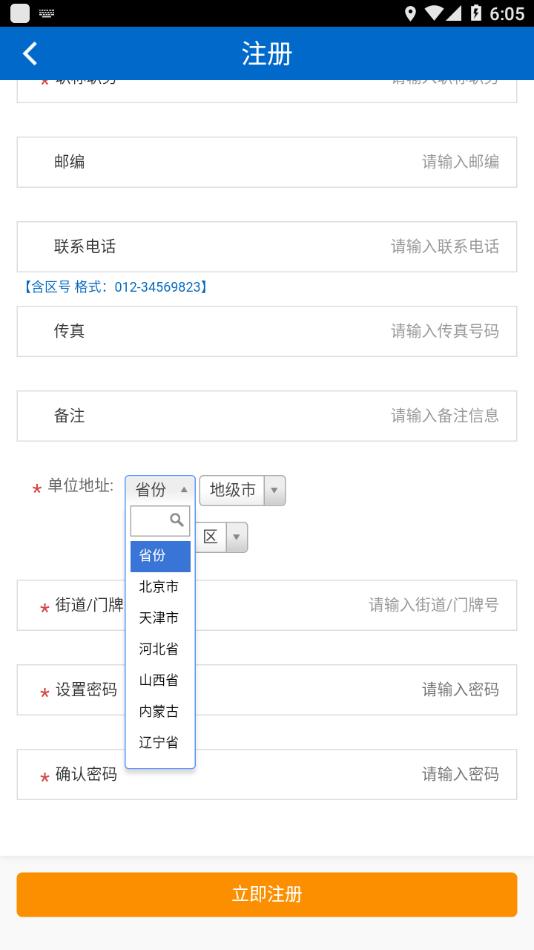
Task: Pick 内蒙古 from the province options
Action: click(160, 711)
